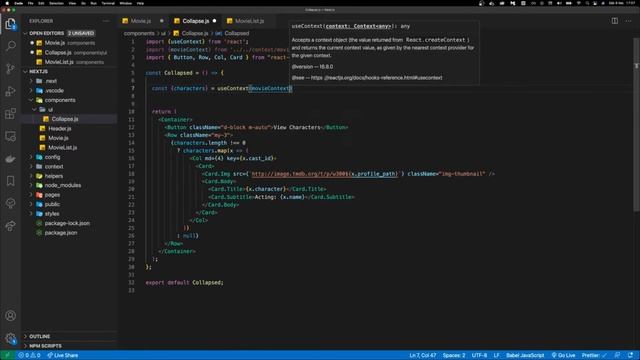Collapse the OPEN EDITORS section
This screenshot has height=360, width=640.
tap(47, 33)
